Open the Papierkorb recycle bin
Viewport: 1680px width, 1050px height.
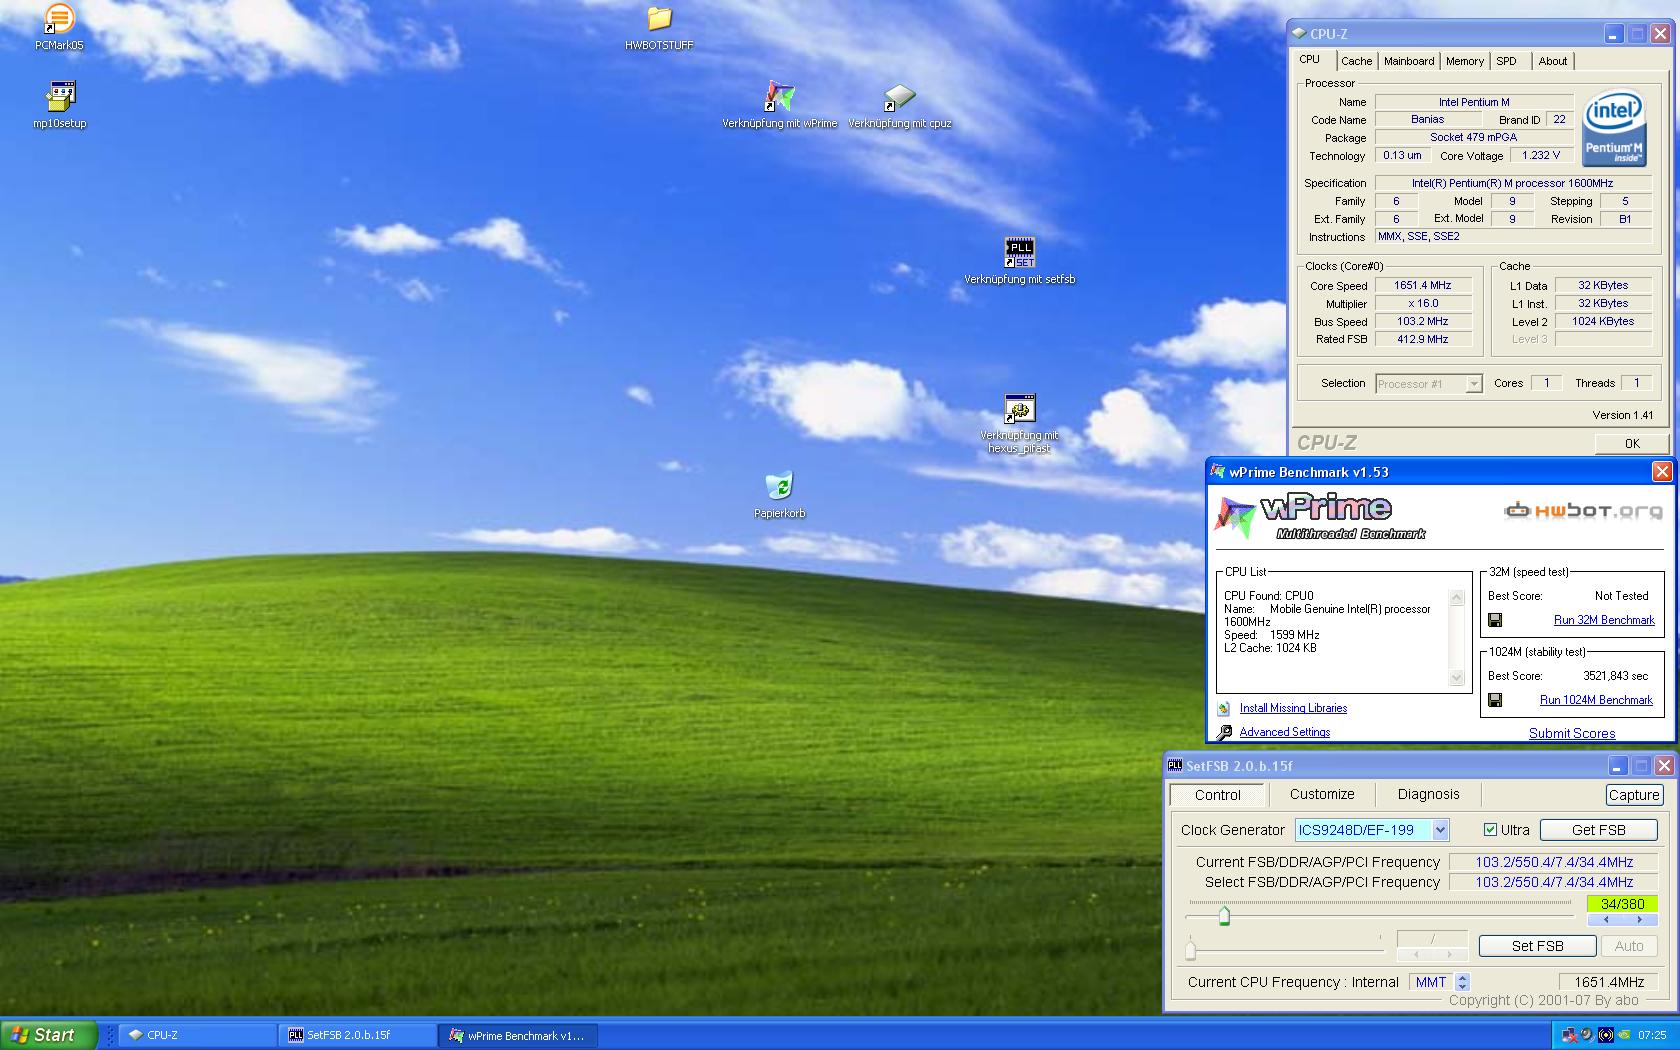pos(779,495)
